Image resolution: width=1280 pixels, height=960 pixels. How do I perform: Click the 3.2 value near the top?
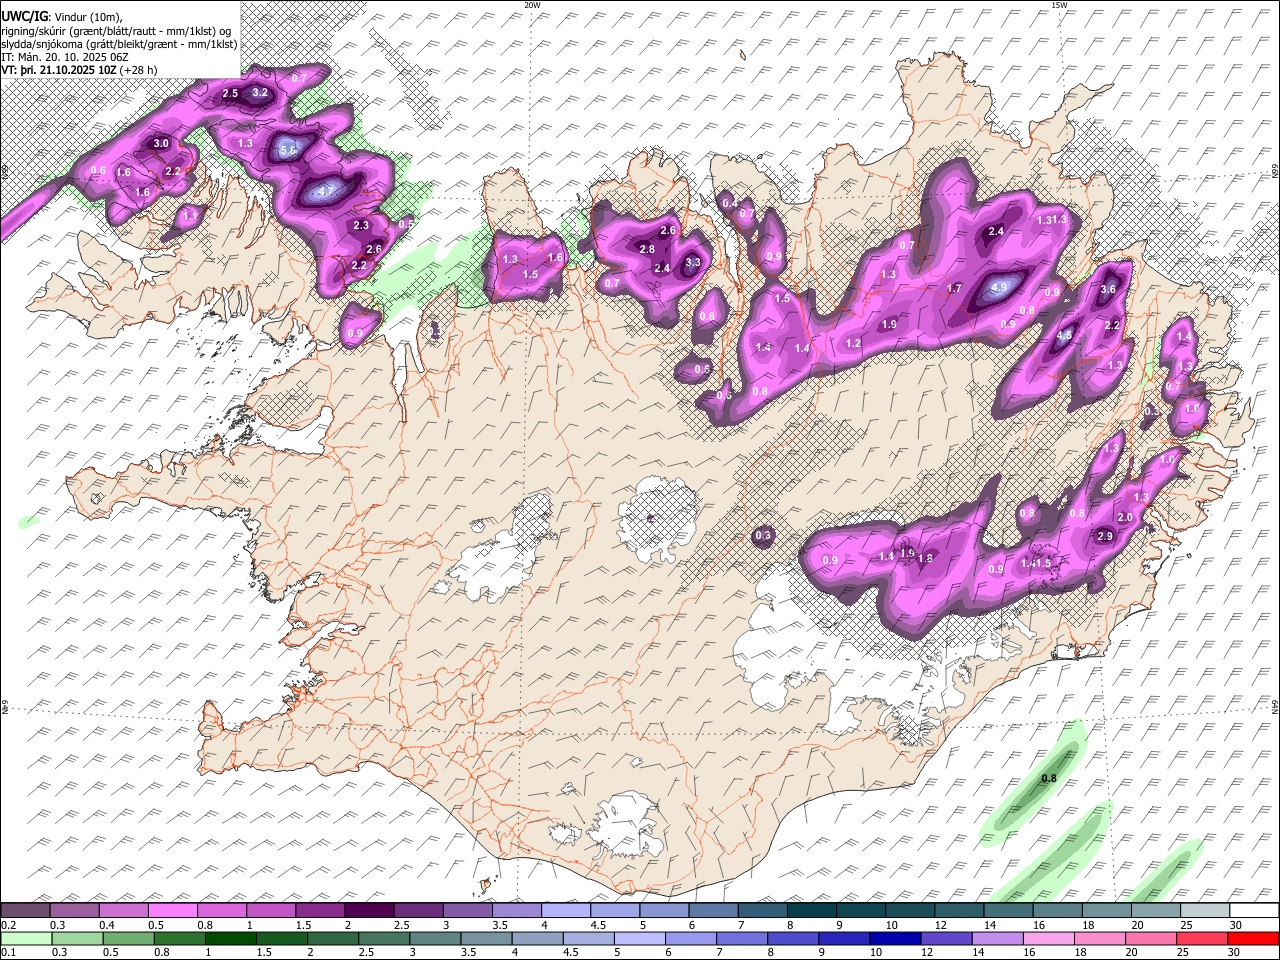pyautogui.click(x=260, y=93)
